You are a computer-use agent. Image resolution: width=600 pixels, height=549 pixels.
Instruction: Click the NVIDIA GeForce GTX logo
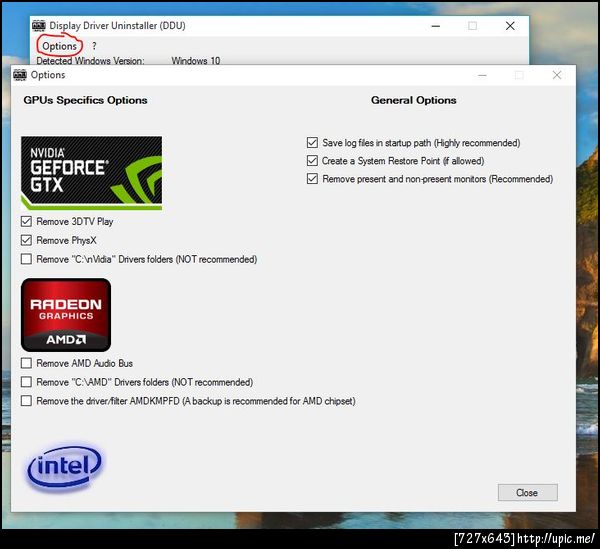pos(91,173)
